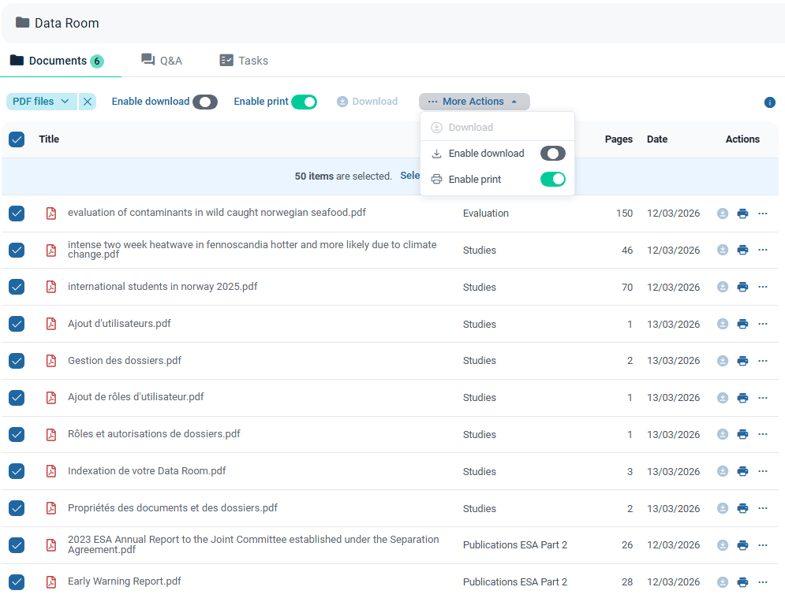785x598 pixels.
Task: Click the print icon for international students in norway 2025.pdf
Action: (x=742, y=287)
